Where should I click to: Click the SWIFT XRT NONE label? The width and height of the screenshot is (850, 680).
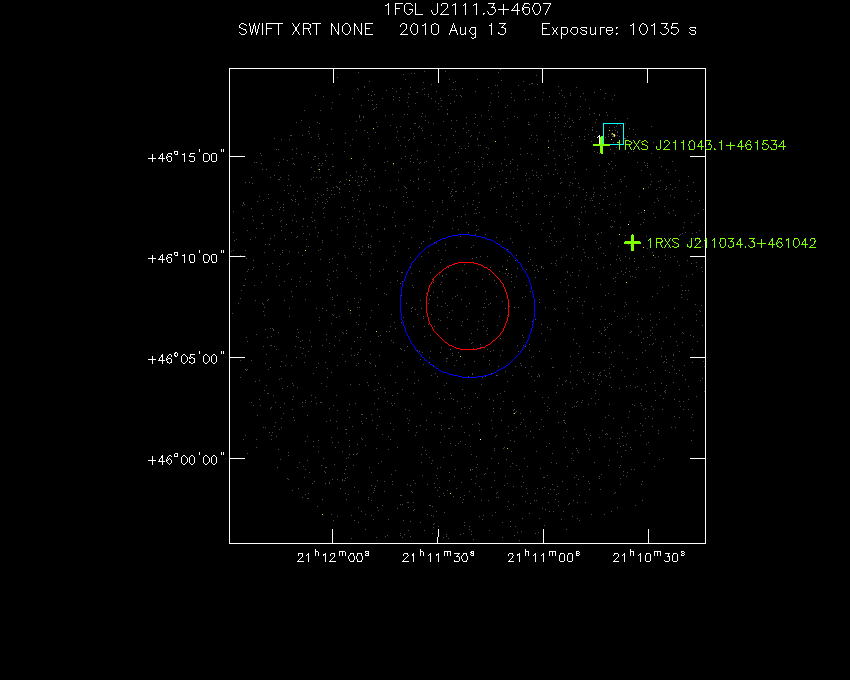click(x=306, y=29)
